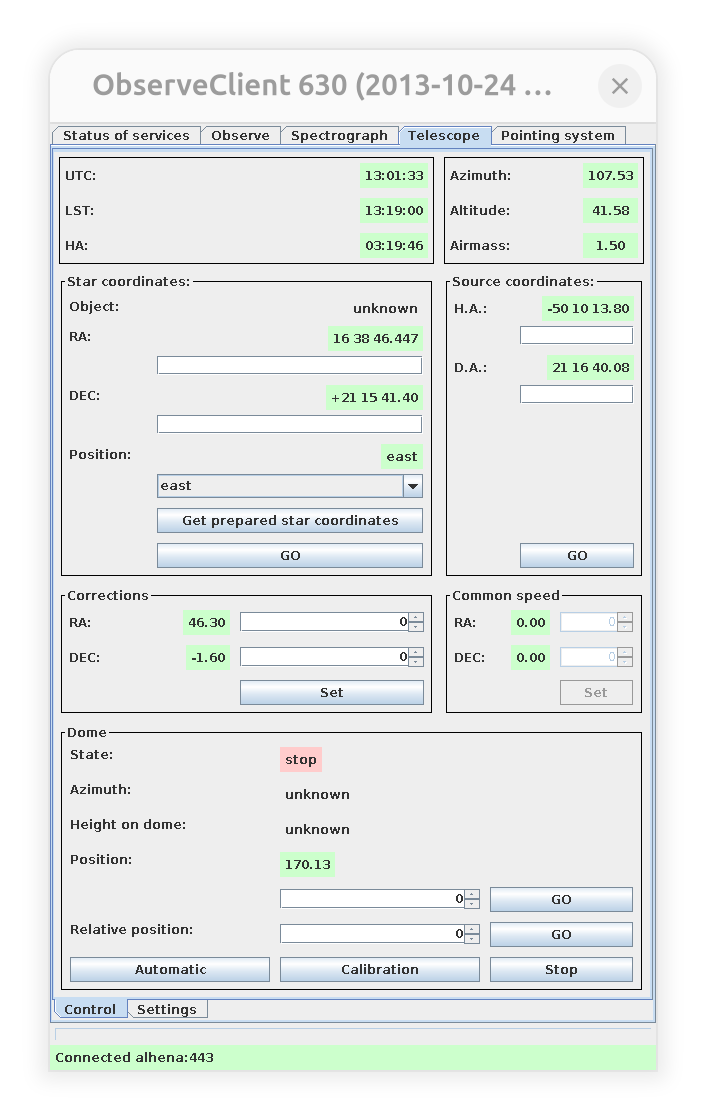Viewport: 706px width, 1120px height.
Task: Click the star RA input field
Action: (289, 365)
